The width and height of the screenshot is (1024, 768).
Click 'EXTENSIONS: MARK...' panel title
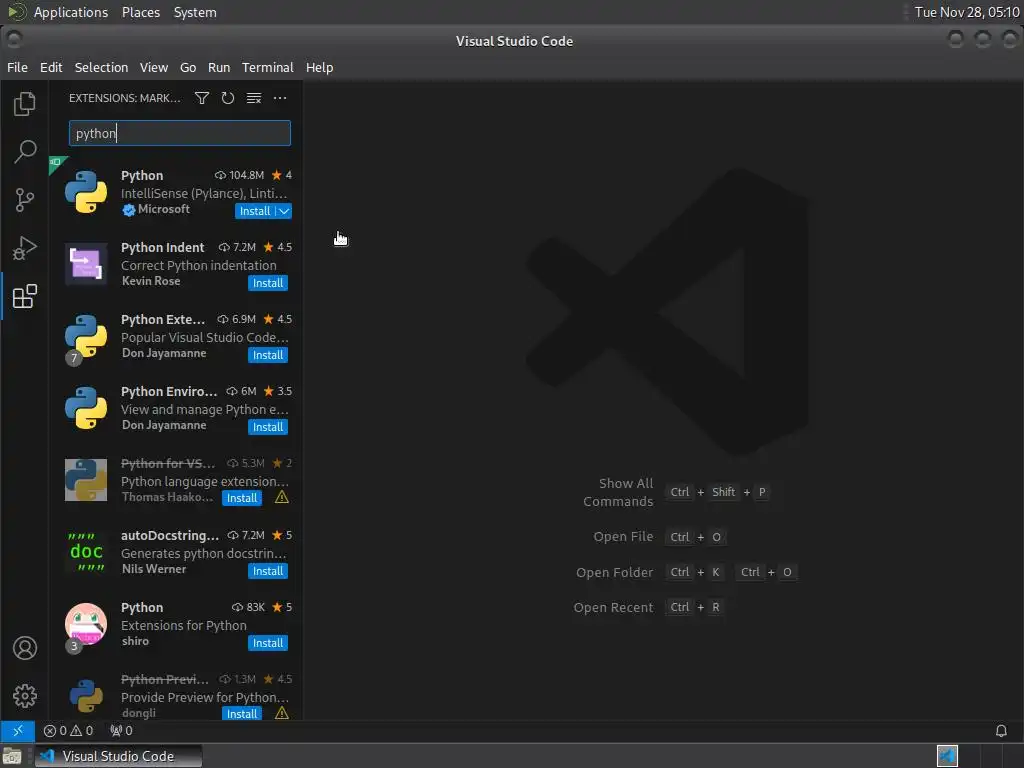(125, 98)
